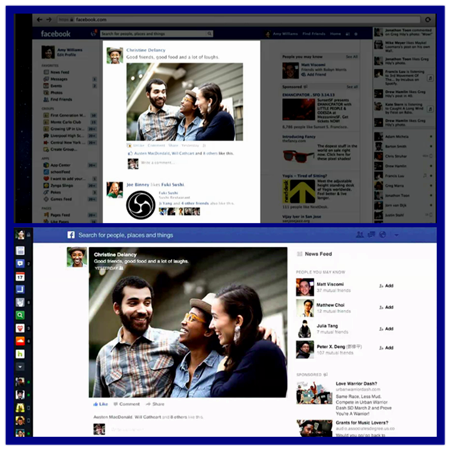Open the small group photo in old layout post
This screenshot has width=450, height=450.
(185, 102)
